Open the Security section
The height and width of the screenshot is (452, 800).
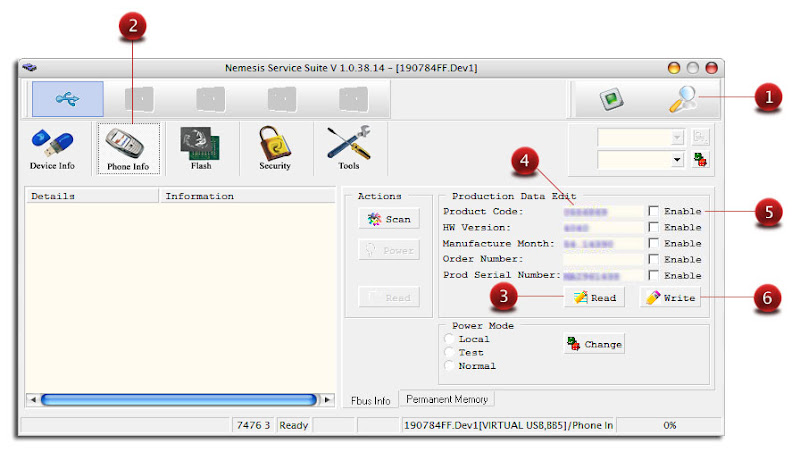coord(274,149)
